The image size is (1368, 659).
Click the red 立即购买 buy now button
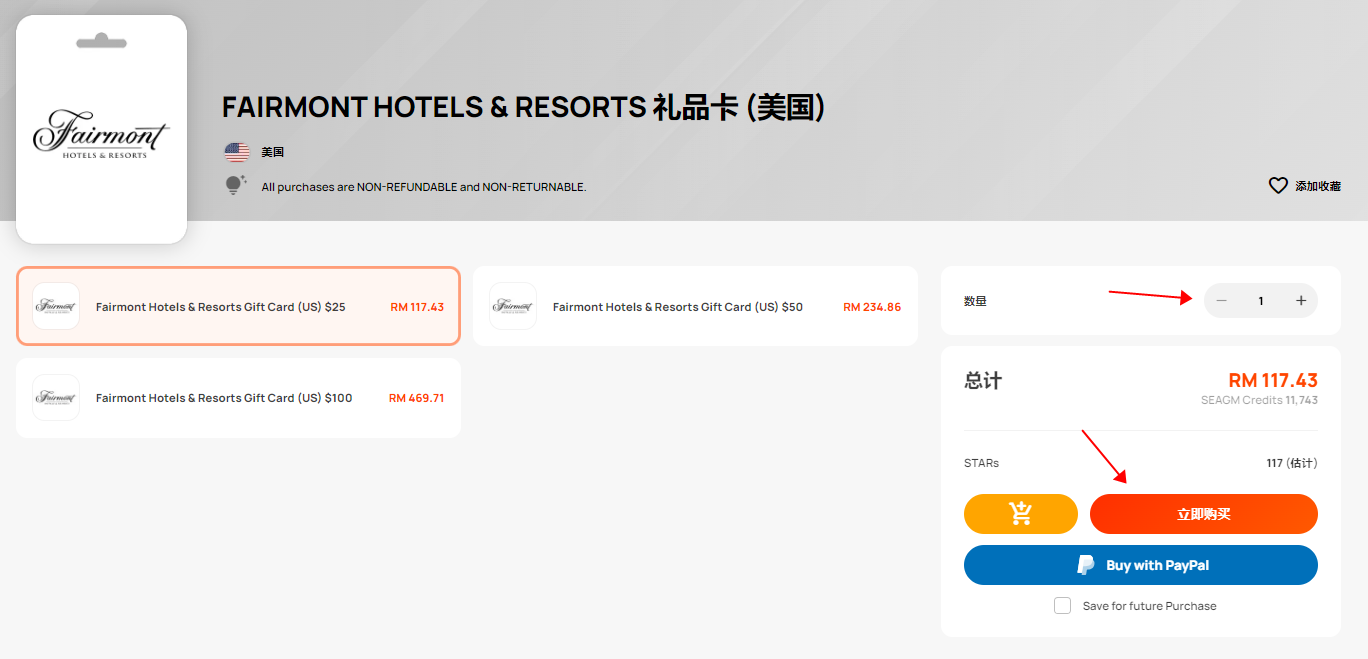1204,514
